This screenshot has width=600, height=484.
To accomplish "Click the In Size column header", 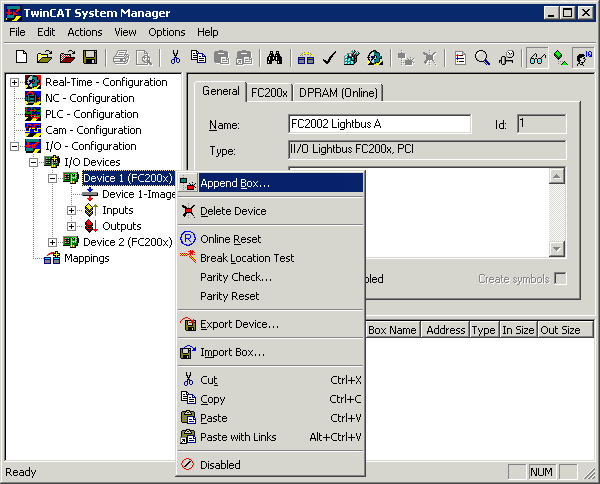I will pyautogui.click(x=518, y=330).
